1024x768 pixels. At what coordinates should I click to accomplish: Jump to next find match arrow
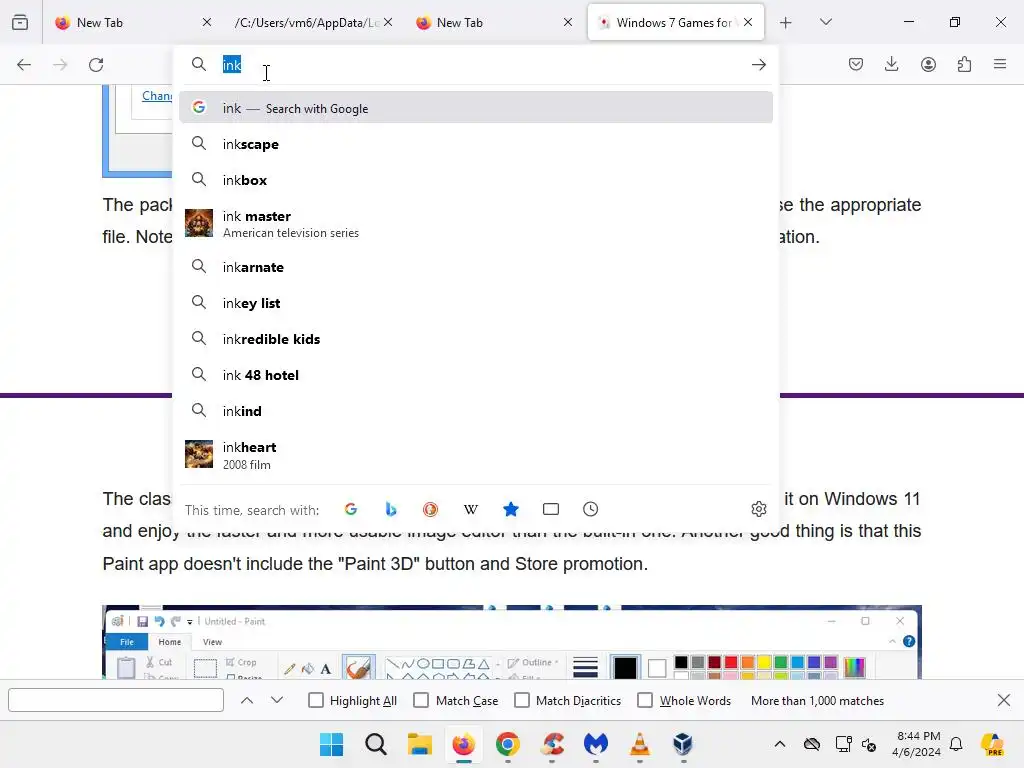tap(277, 700)
